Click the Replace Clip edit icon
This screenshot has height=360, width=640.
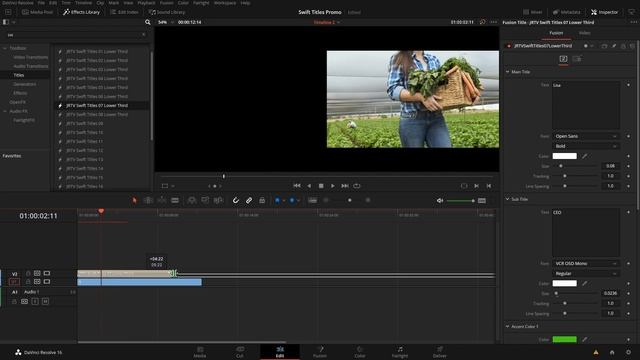coord(218,200)
